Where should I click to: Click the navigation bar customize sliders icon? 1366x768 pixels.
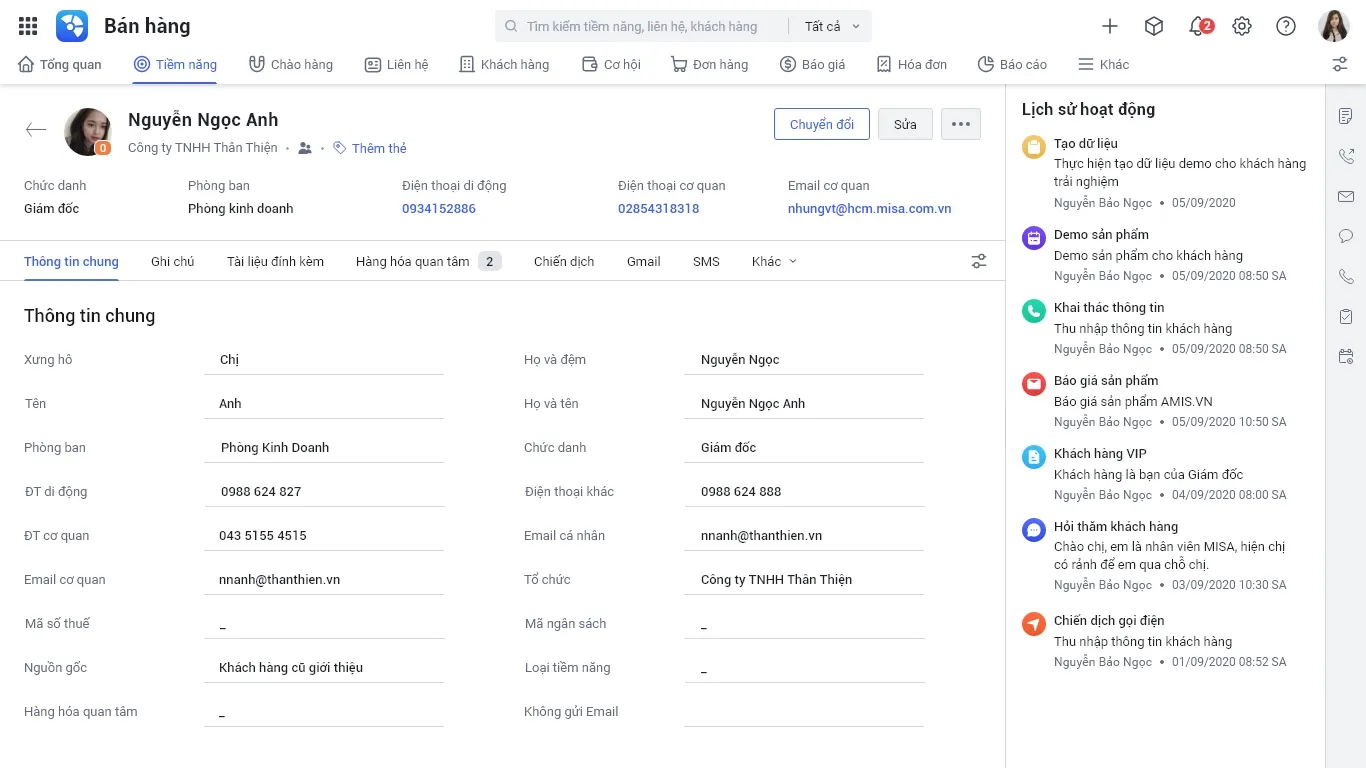coord(1340,64)
